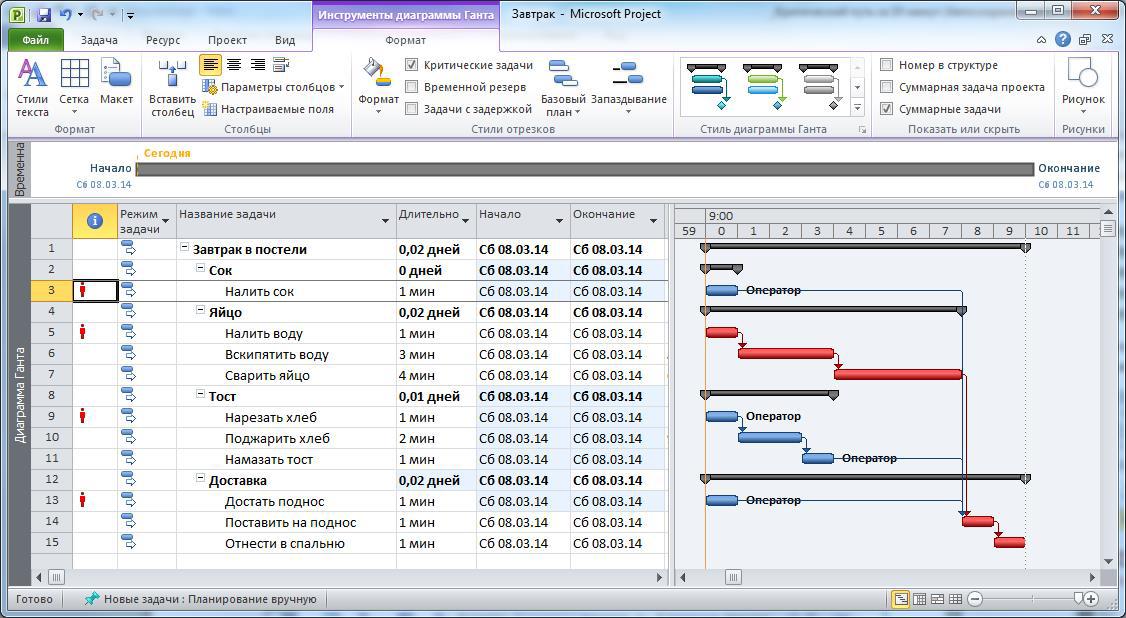Image resolution: width=1126 pixels, height=618 pixels.
Task: Open Параметры столбцов dropdown
Action: coord(274,87)
